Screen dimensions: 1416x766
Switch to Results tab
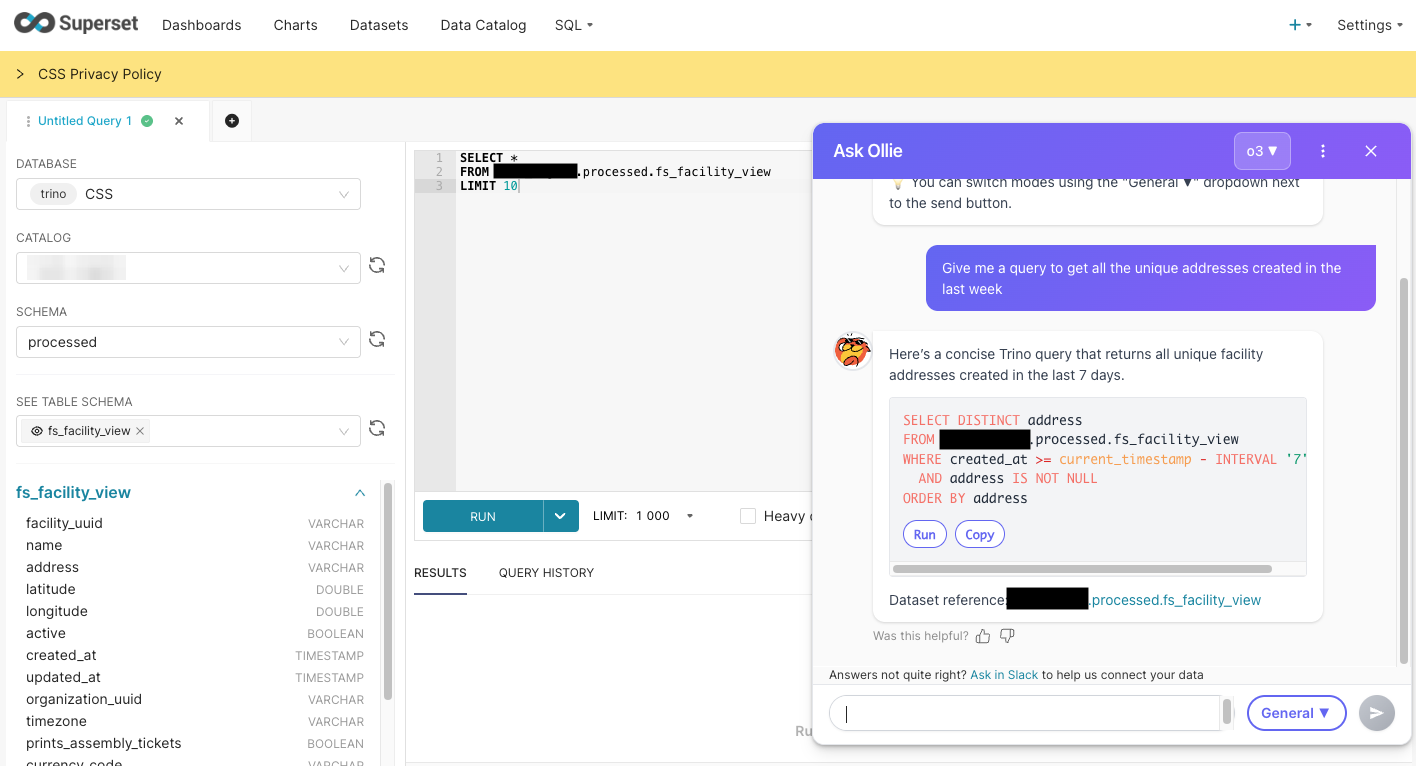440,573
